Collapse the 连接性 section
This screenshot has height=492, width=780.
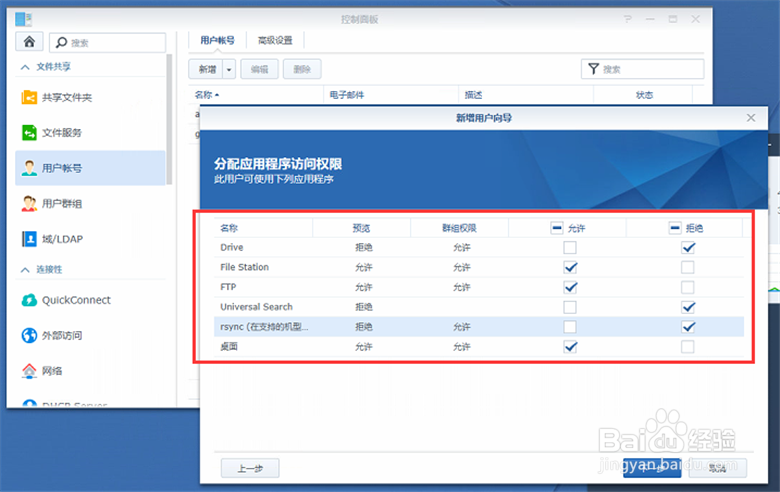click(x=25, y=270)
